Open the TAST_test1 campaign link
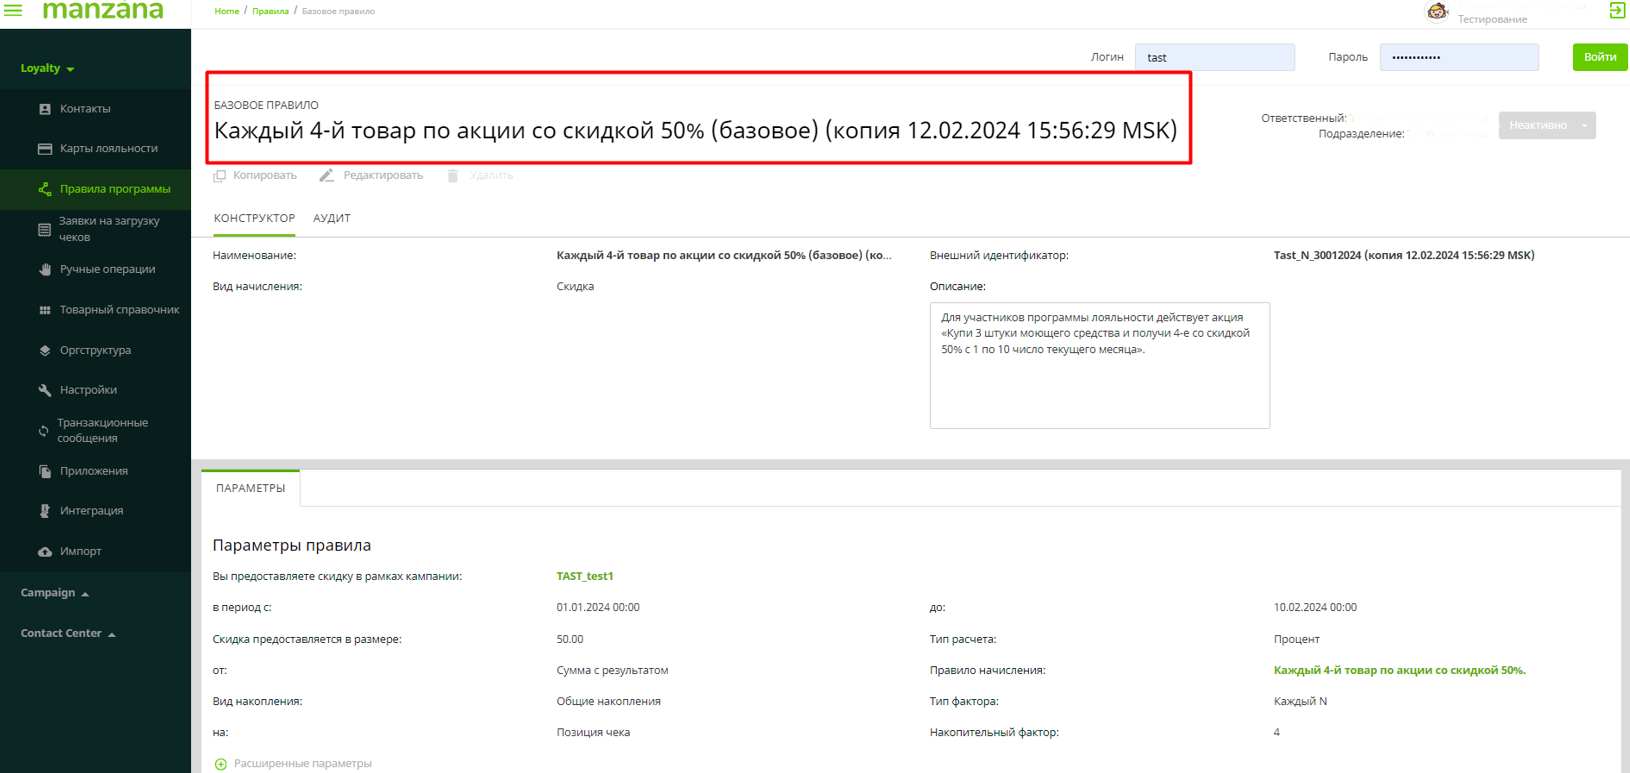Viewport: 1630px width, 773px height. coord(585,576)
